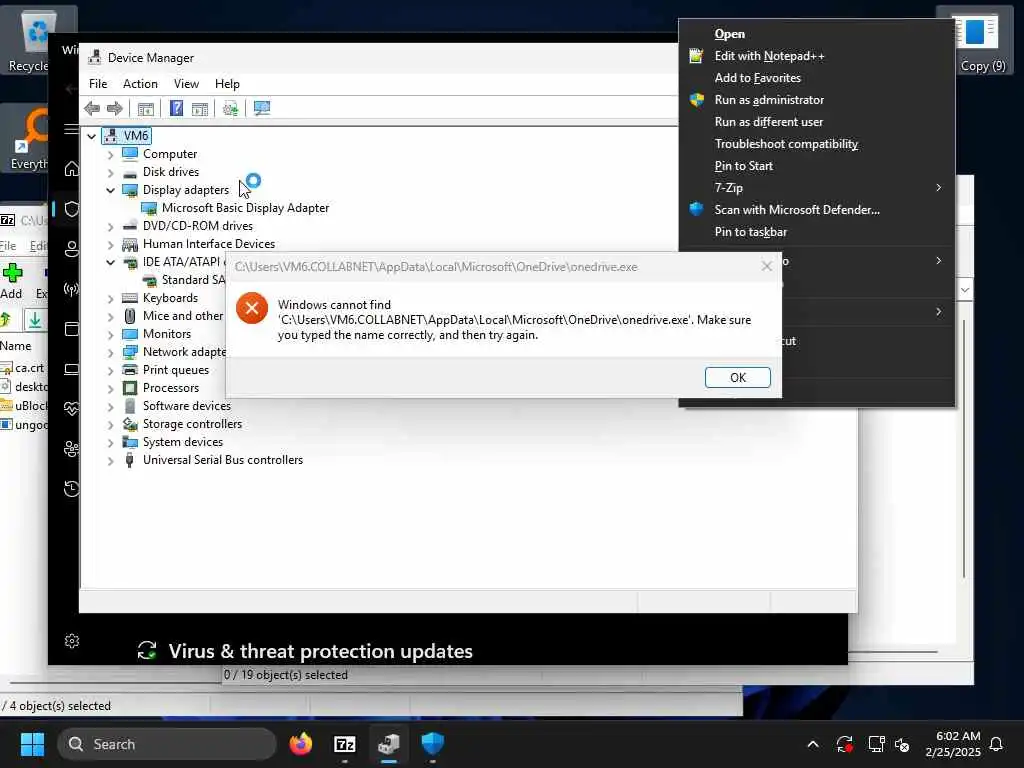Collapse the VM6 root node
Image resolution: width=1024 pixels, height=768 pixels.
click(x=92, y=136)
